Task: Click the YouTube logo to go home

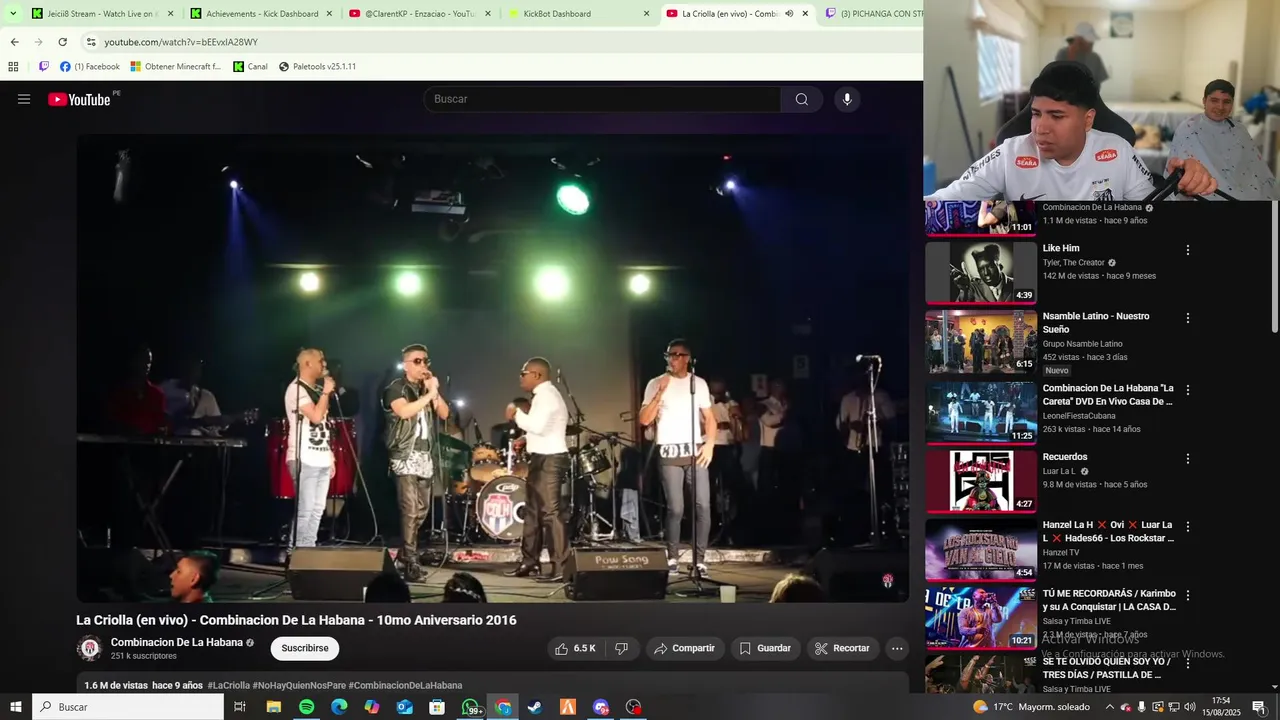Action: tap(79, 99)
